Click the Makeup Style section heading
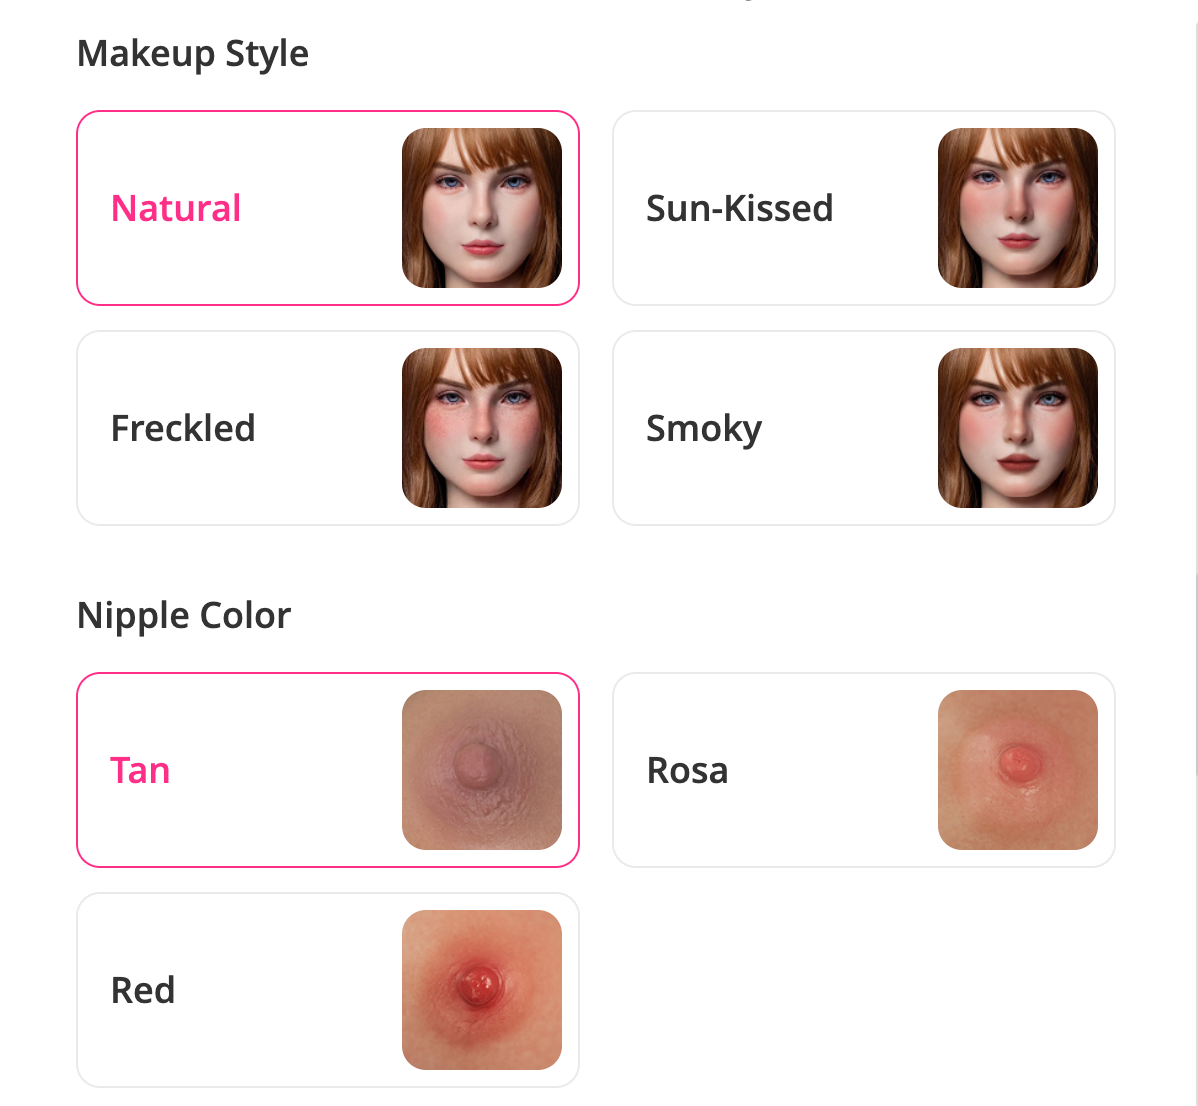The image size is (1198, 1106). click(x=193, y=54)
